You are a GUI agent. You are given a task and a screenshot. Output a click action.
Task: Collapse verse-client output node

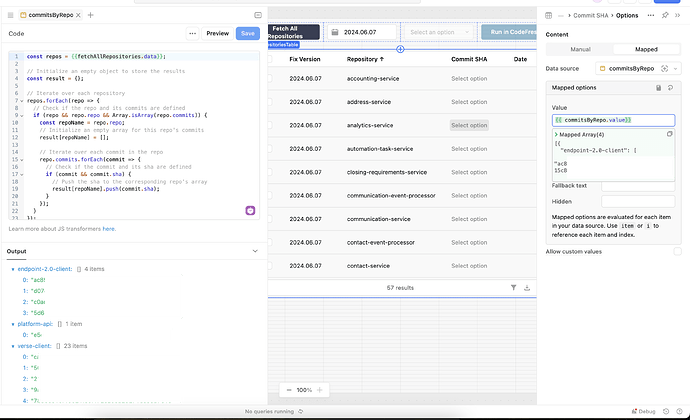click(x=13, y=346)
